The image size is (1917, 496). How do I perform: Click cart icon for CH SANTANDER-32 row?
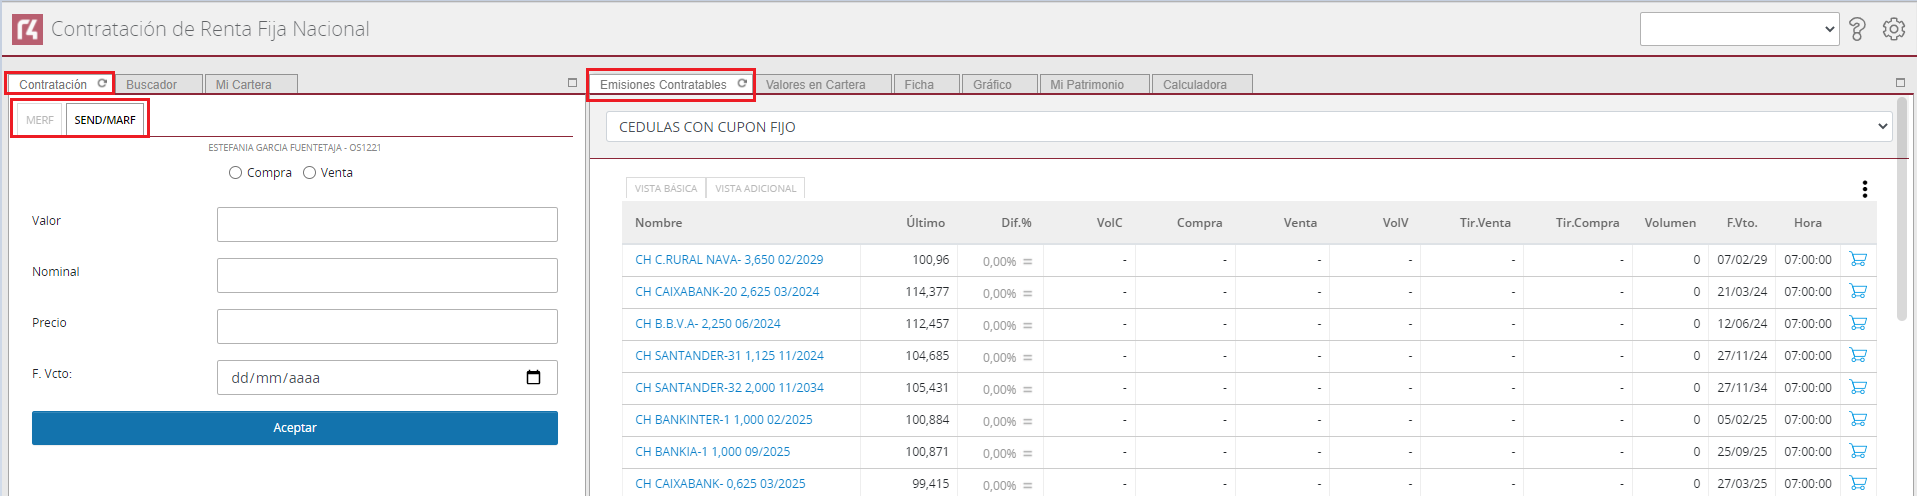click(1858, 387)
